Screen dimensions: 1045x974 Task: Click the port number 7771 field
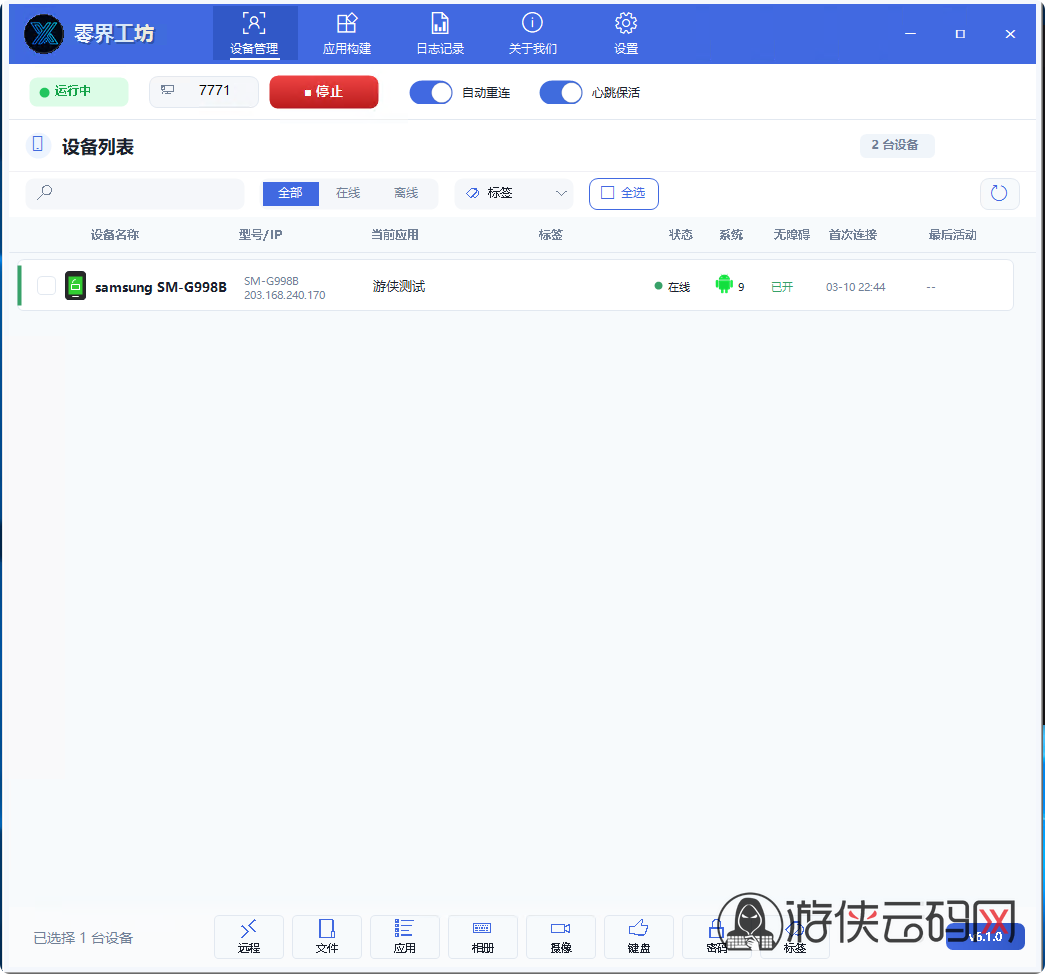pyautogui.click(x=214, y=91)
